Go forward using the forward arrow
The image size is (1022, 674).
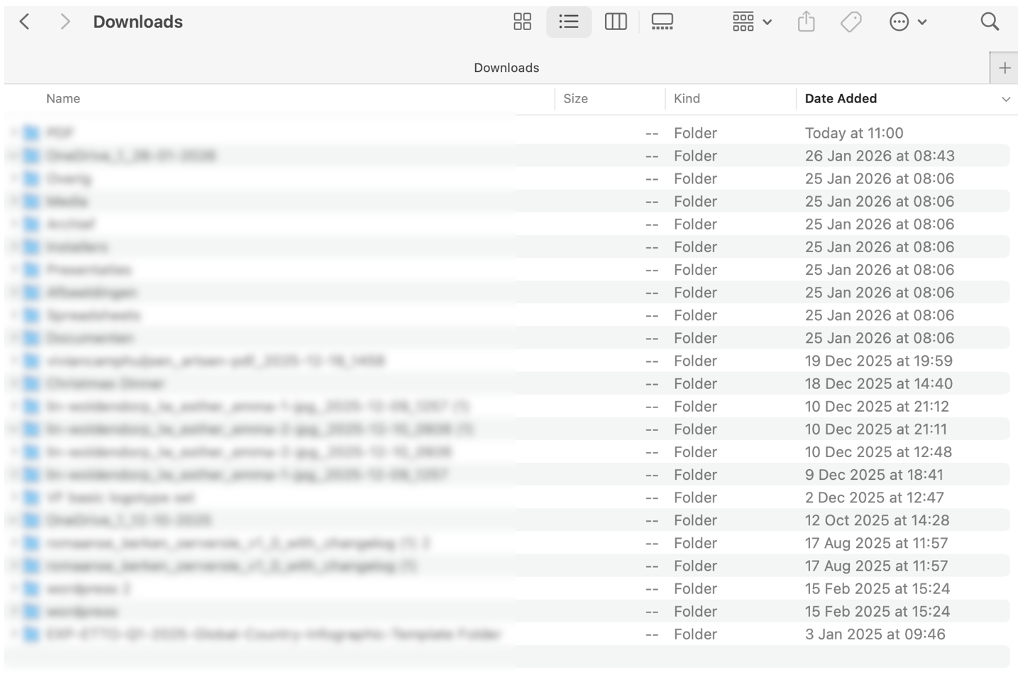tap(64, 21)
